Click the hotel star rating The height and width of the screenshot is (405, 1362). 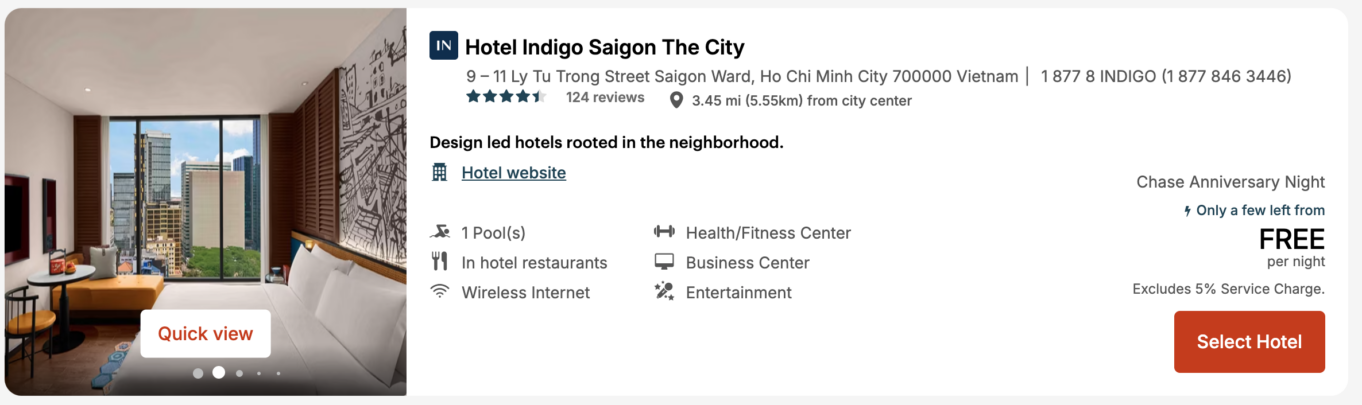(x=506, y=97)
